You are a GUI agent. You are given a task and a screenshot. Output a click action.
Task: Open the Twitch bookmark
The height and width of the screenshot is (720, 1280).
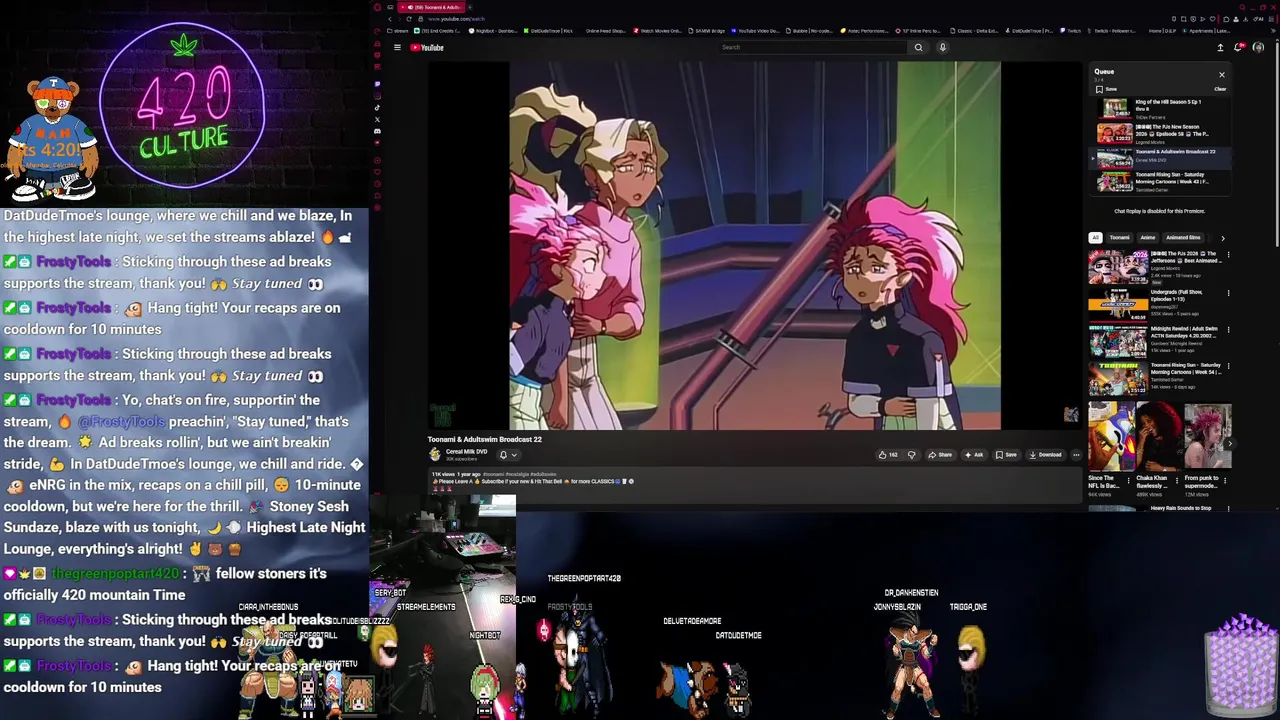click(x=1071, y=31)
